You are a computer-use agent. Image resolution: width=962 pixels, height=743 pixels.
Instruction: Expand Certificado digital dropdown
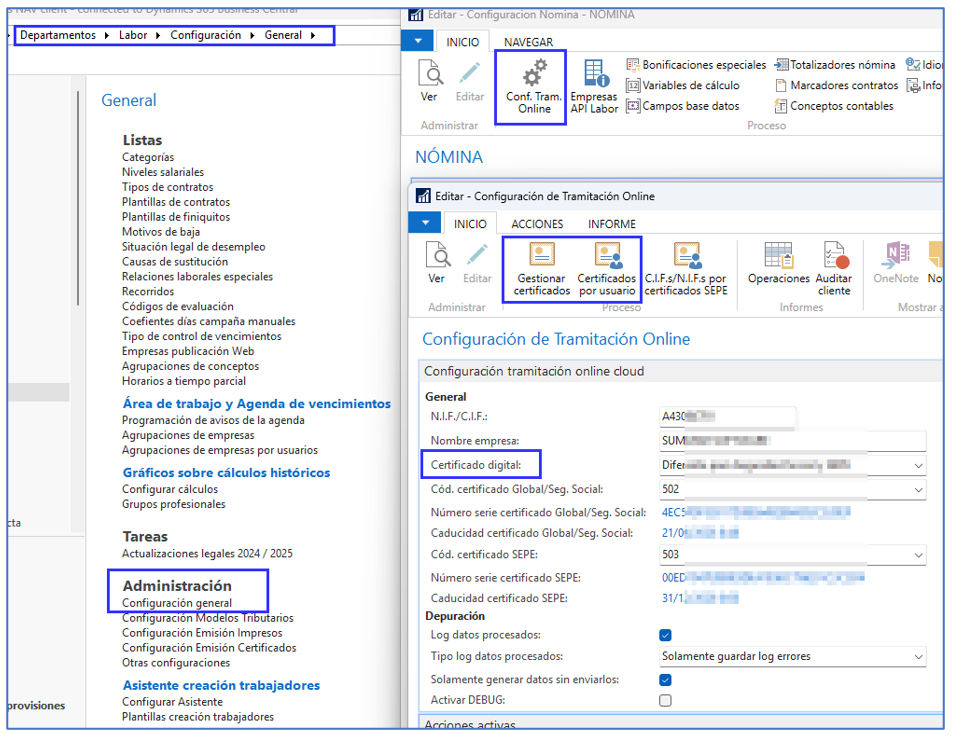tap(918, 466)
